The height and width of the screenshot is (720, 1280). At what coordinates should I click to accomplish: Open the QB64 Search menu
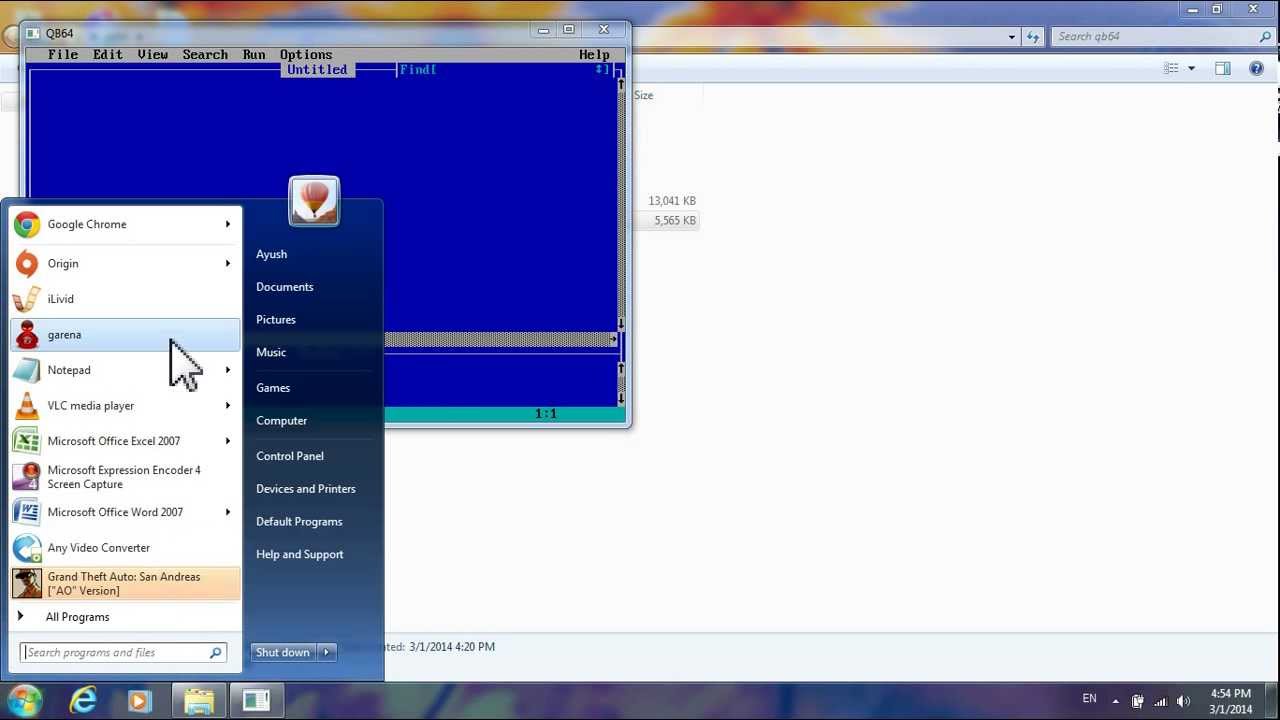point(205,55)
